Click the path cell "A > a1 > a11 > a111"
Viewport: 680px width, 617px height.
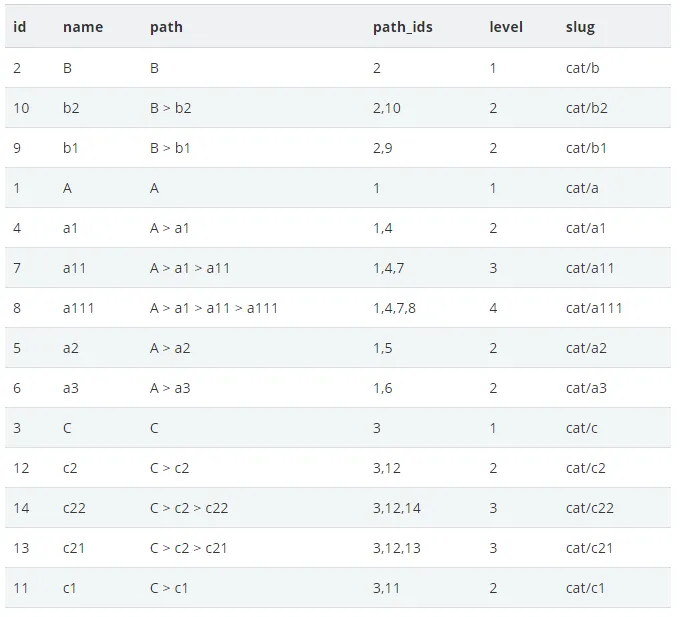(x=214, y=308)
